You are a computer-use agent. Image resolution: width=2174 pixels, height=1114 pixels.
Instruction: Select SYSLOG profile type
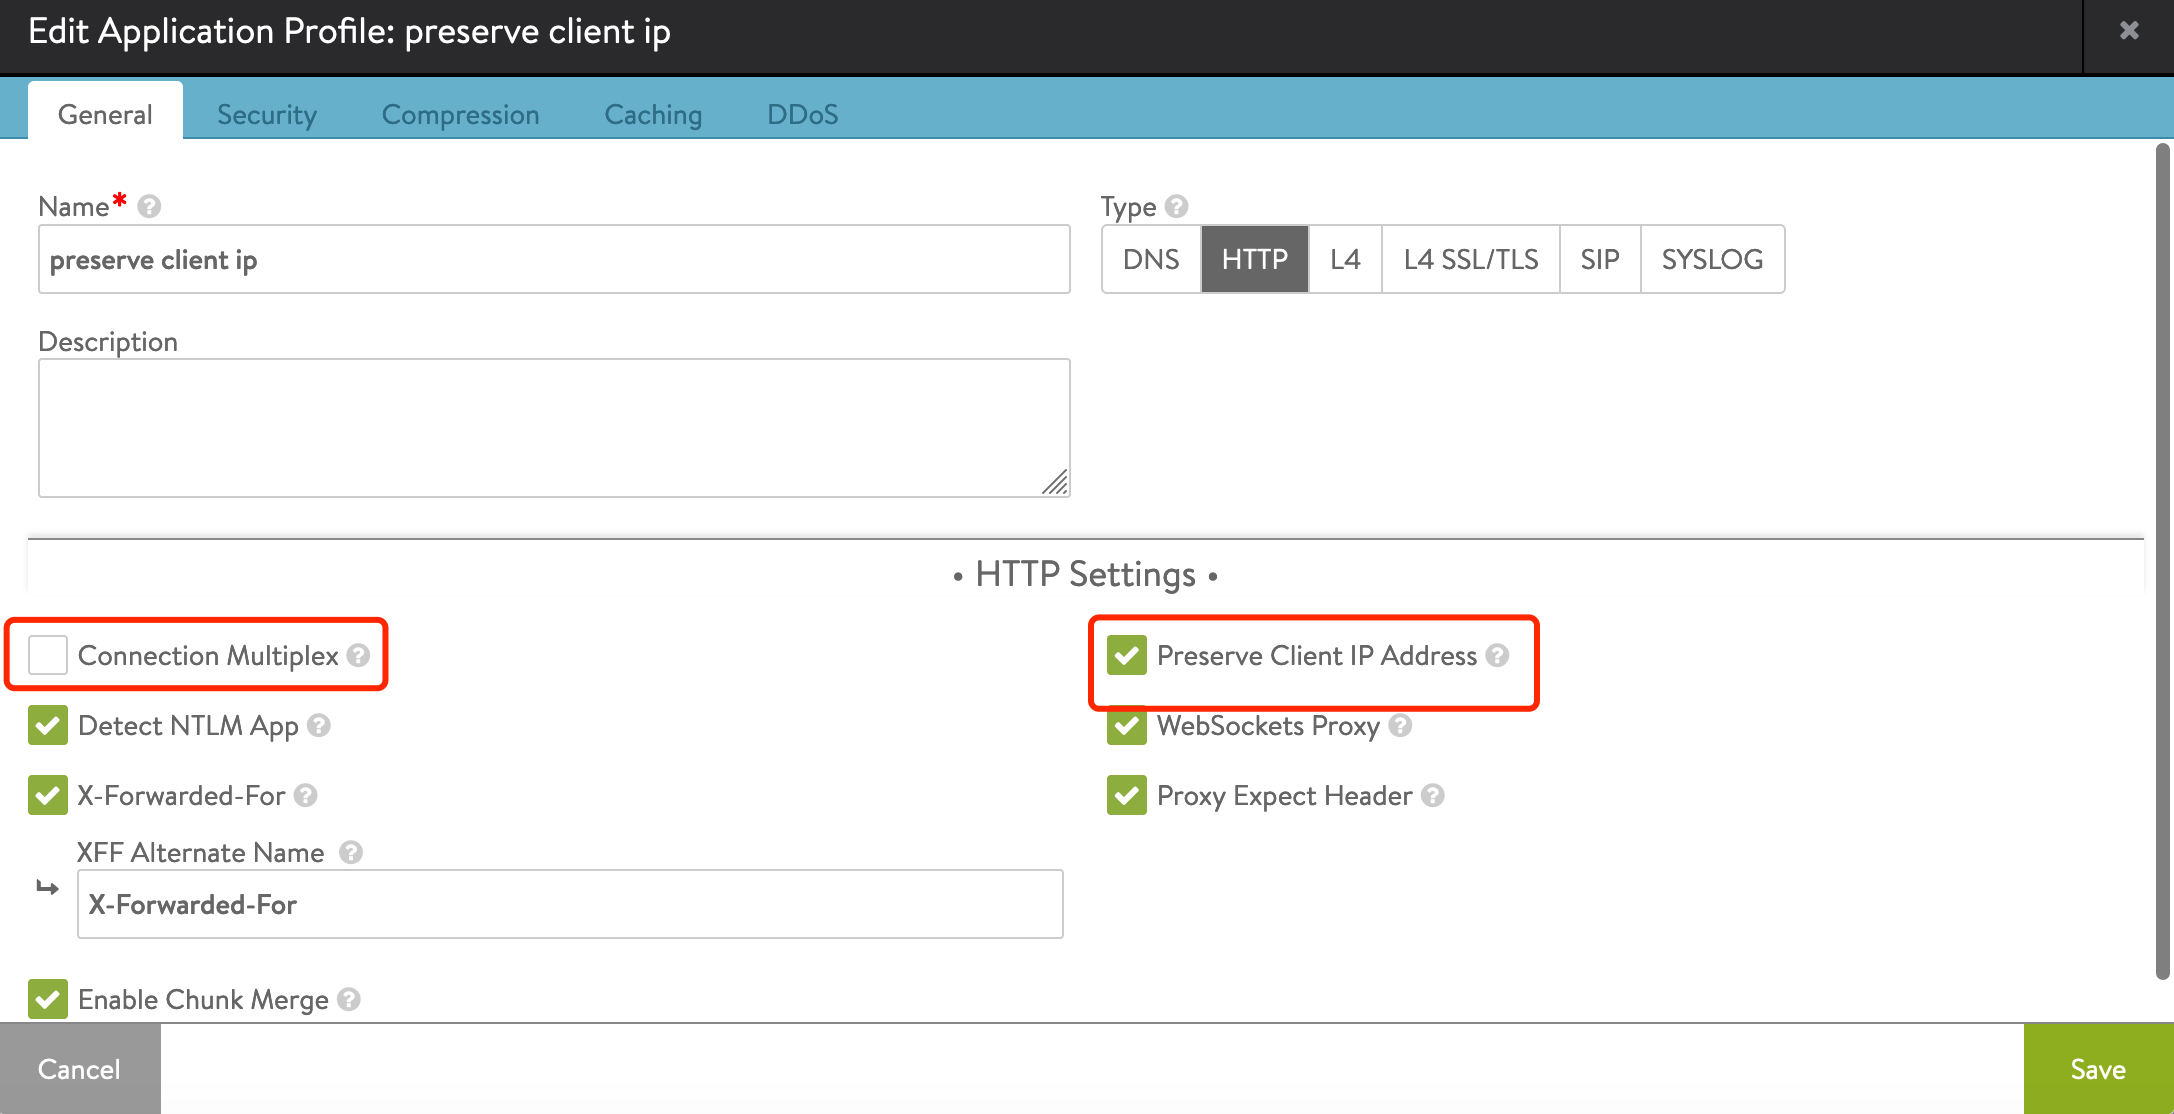[1712, 259]
